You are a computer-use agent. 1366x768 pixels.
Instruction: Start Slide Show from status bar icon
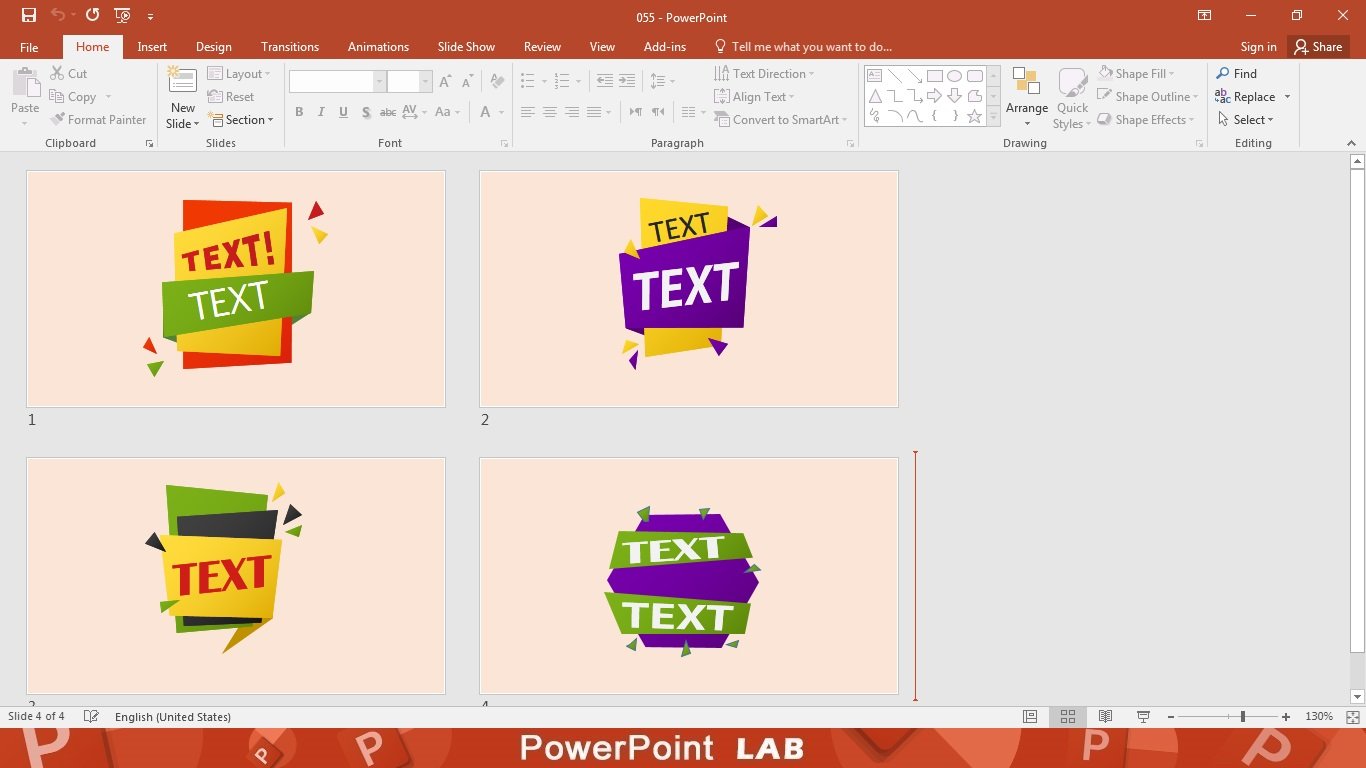click(1143, 717)
